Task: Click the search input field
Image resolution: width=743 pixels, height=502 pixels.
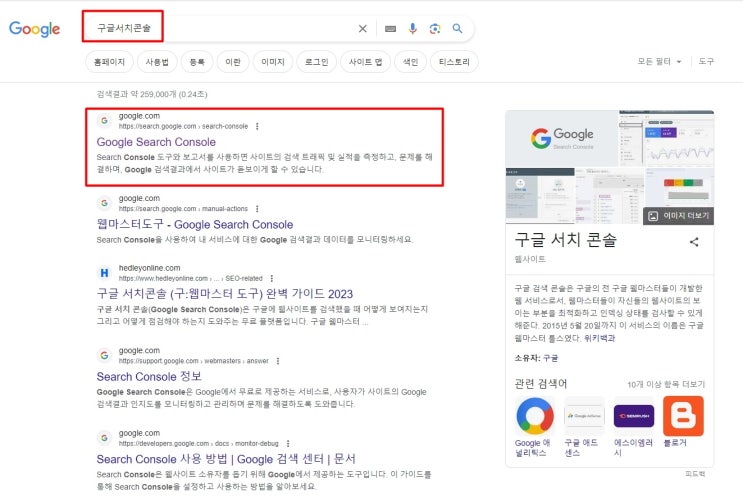Action: coord(223,28)
